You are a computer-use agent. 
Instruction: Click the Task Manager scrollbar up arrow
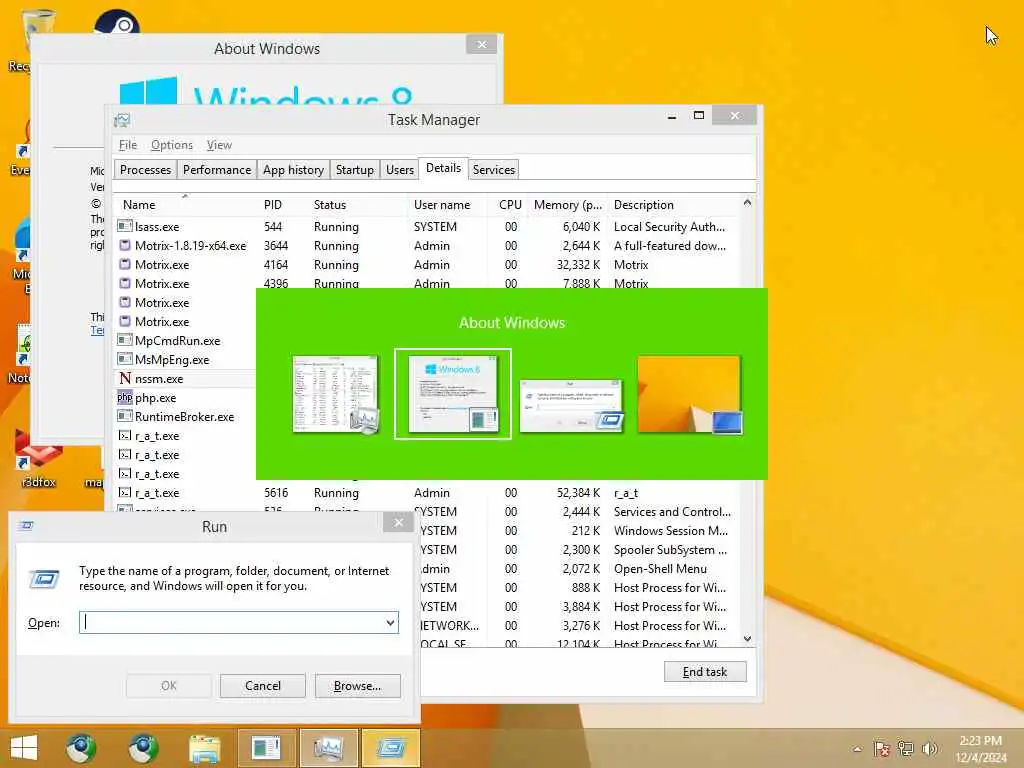(747, 203)
